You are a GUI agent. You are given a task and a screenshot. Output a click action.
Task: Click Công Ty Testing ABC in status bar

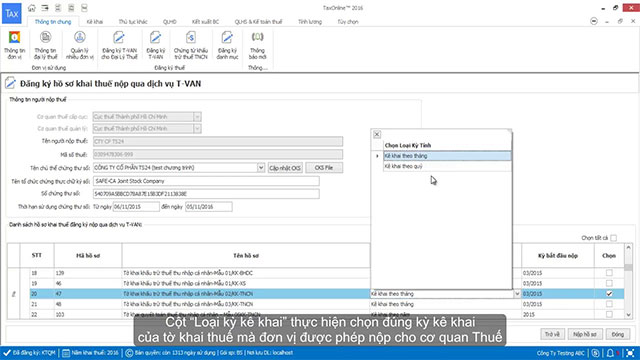coord(560,353)
